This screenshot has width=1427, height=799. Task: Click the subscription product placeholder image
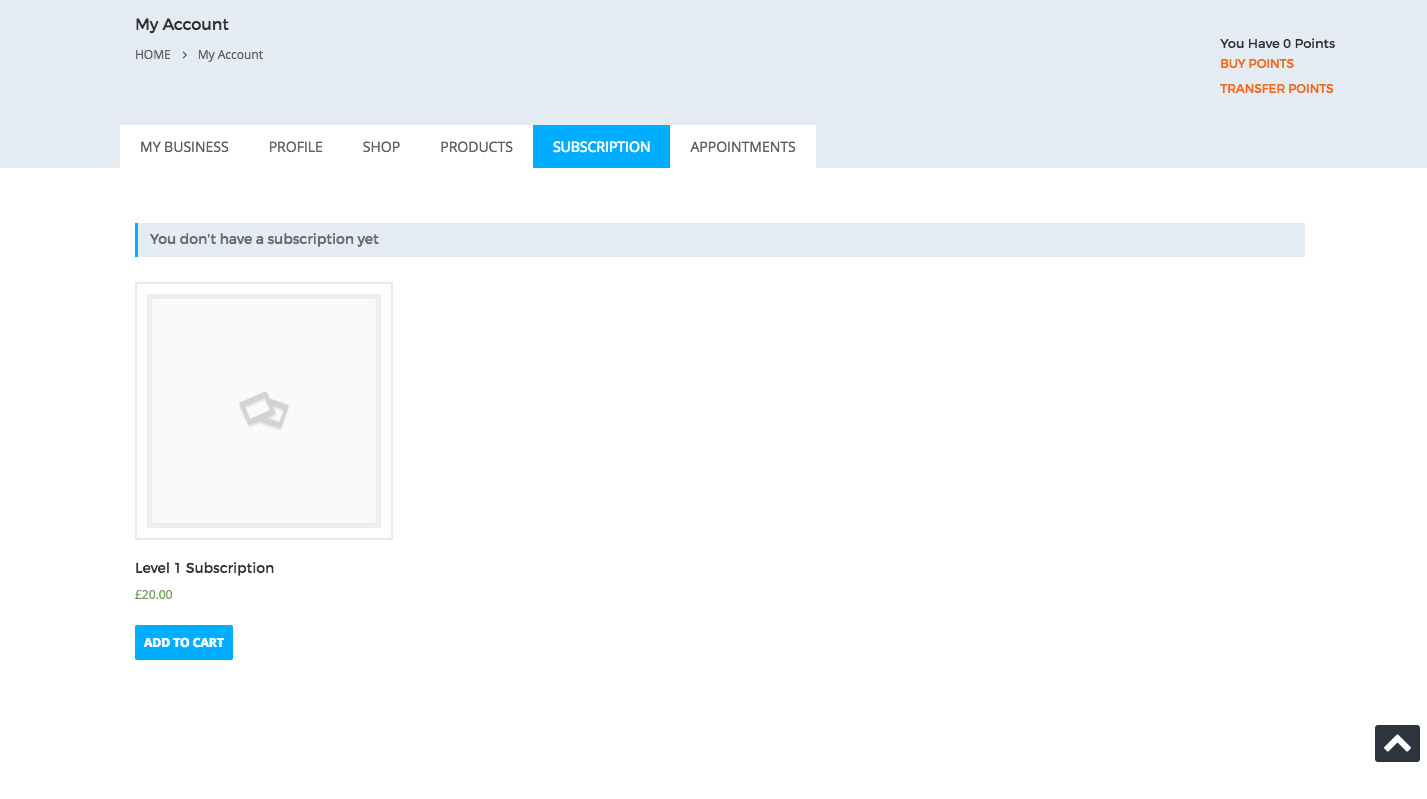pos(264,411)
